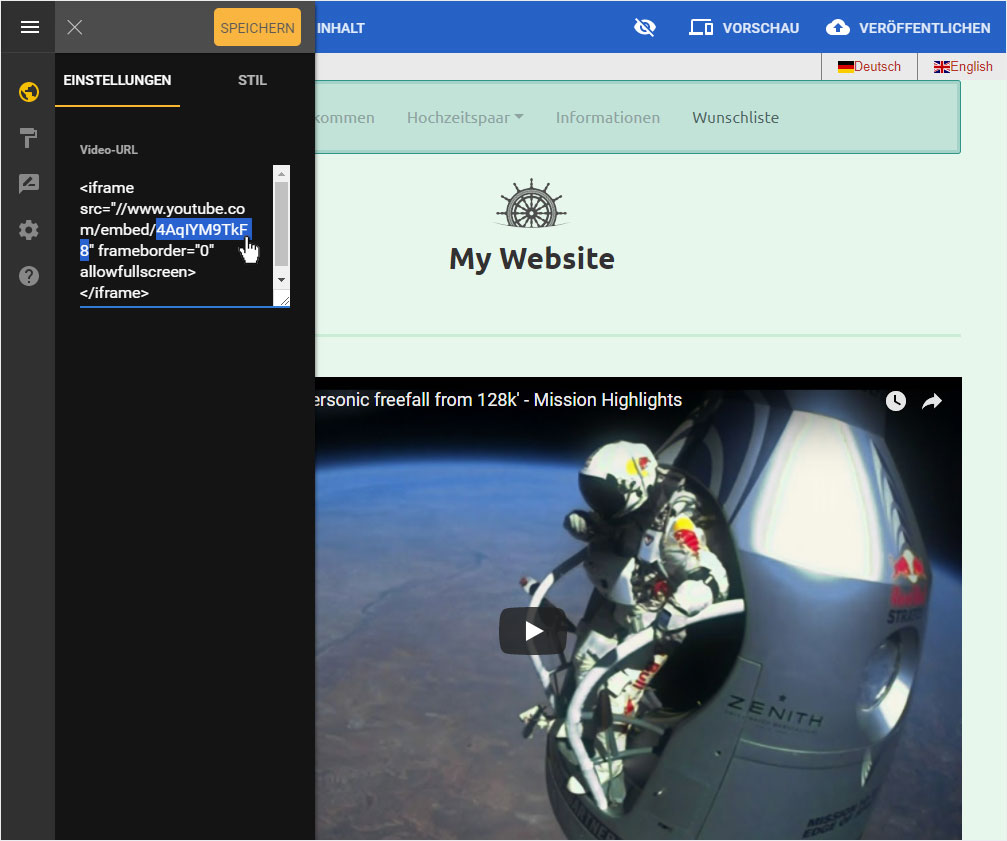
Task: Open the hamburger main menu
Action: 30,27
